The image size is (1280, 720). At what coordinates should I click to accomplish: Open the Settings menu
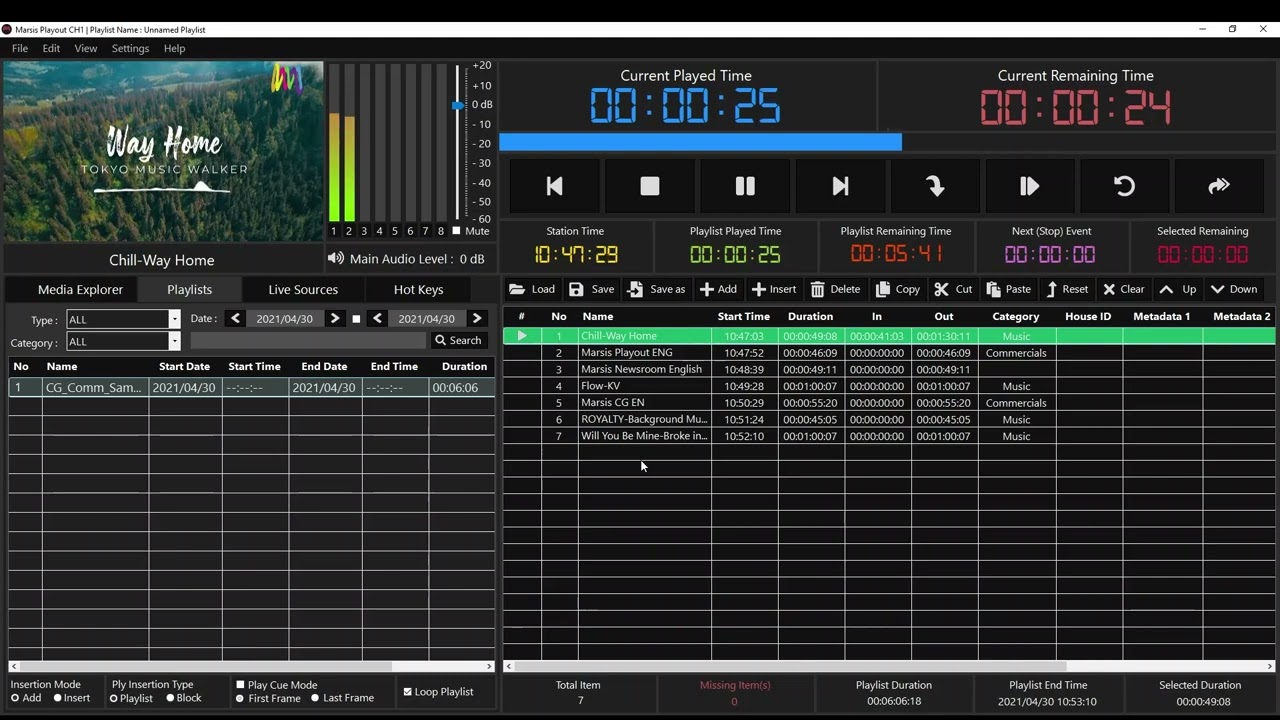130,48
